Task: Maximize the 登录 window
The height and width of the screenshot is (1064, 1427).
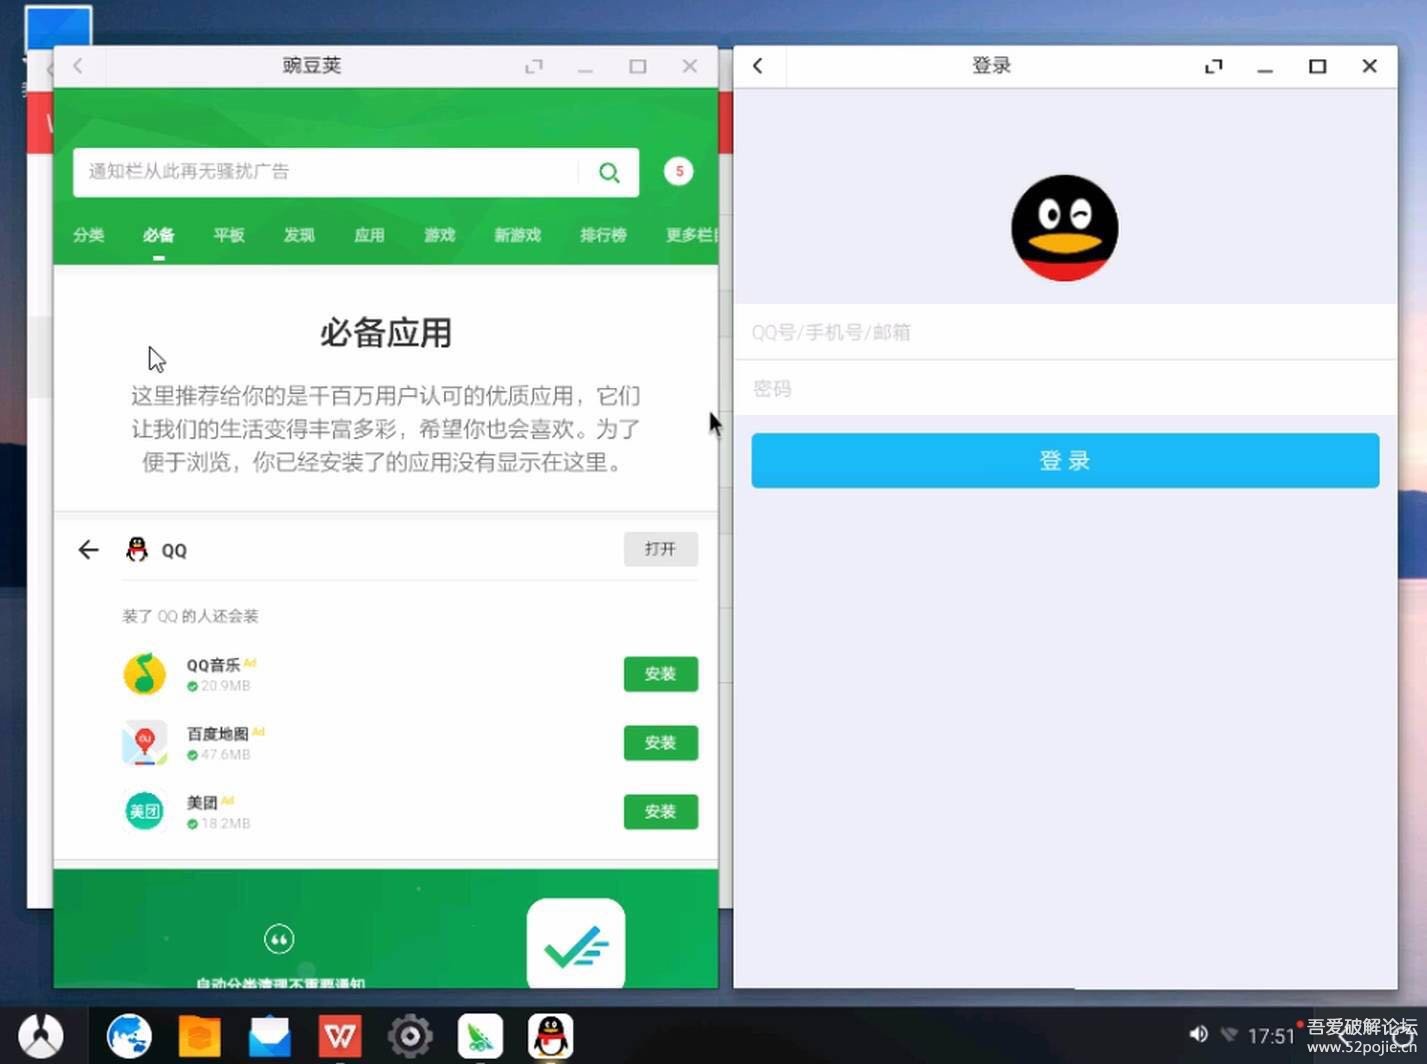Action: pyautogui.click(x=1318, y=67)
